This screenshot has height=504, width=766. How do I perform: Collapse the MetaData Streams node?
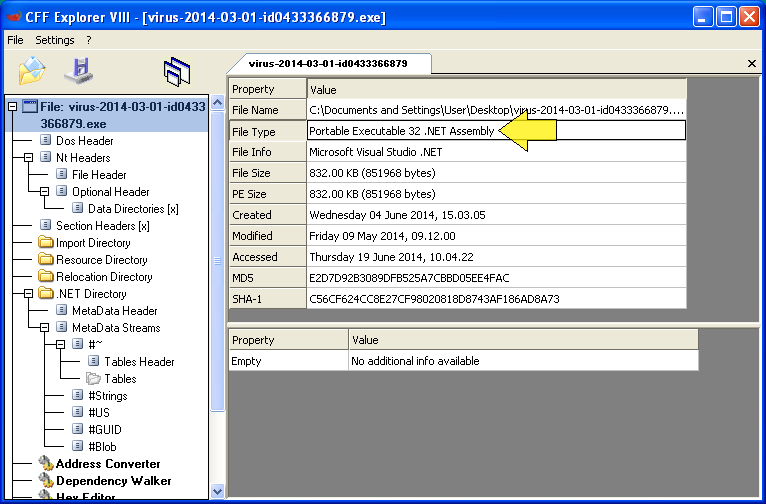45,328
